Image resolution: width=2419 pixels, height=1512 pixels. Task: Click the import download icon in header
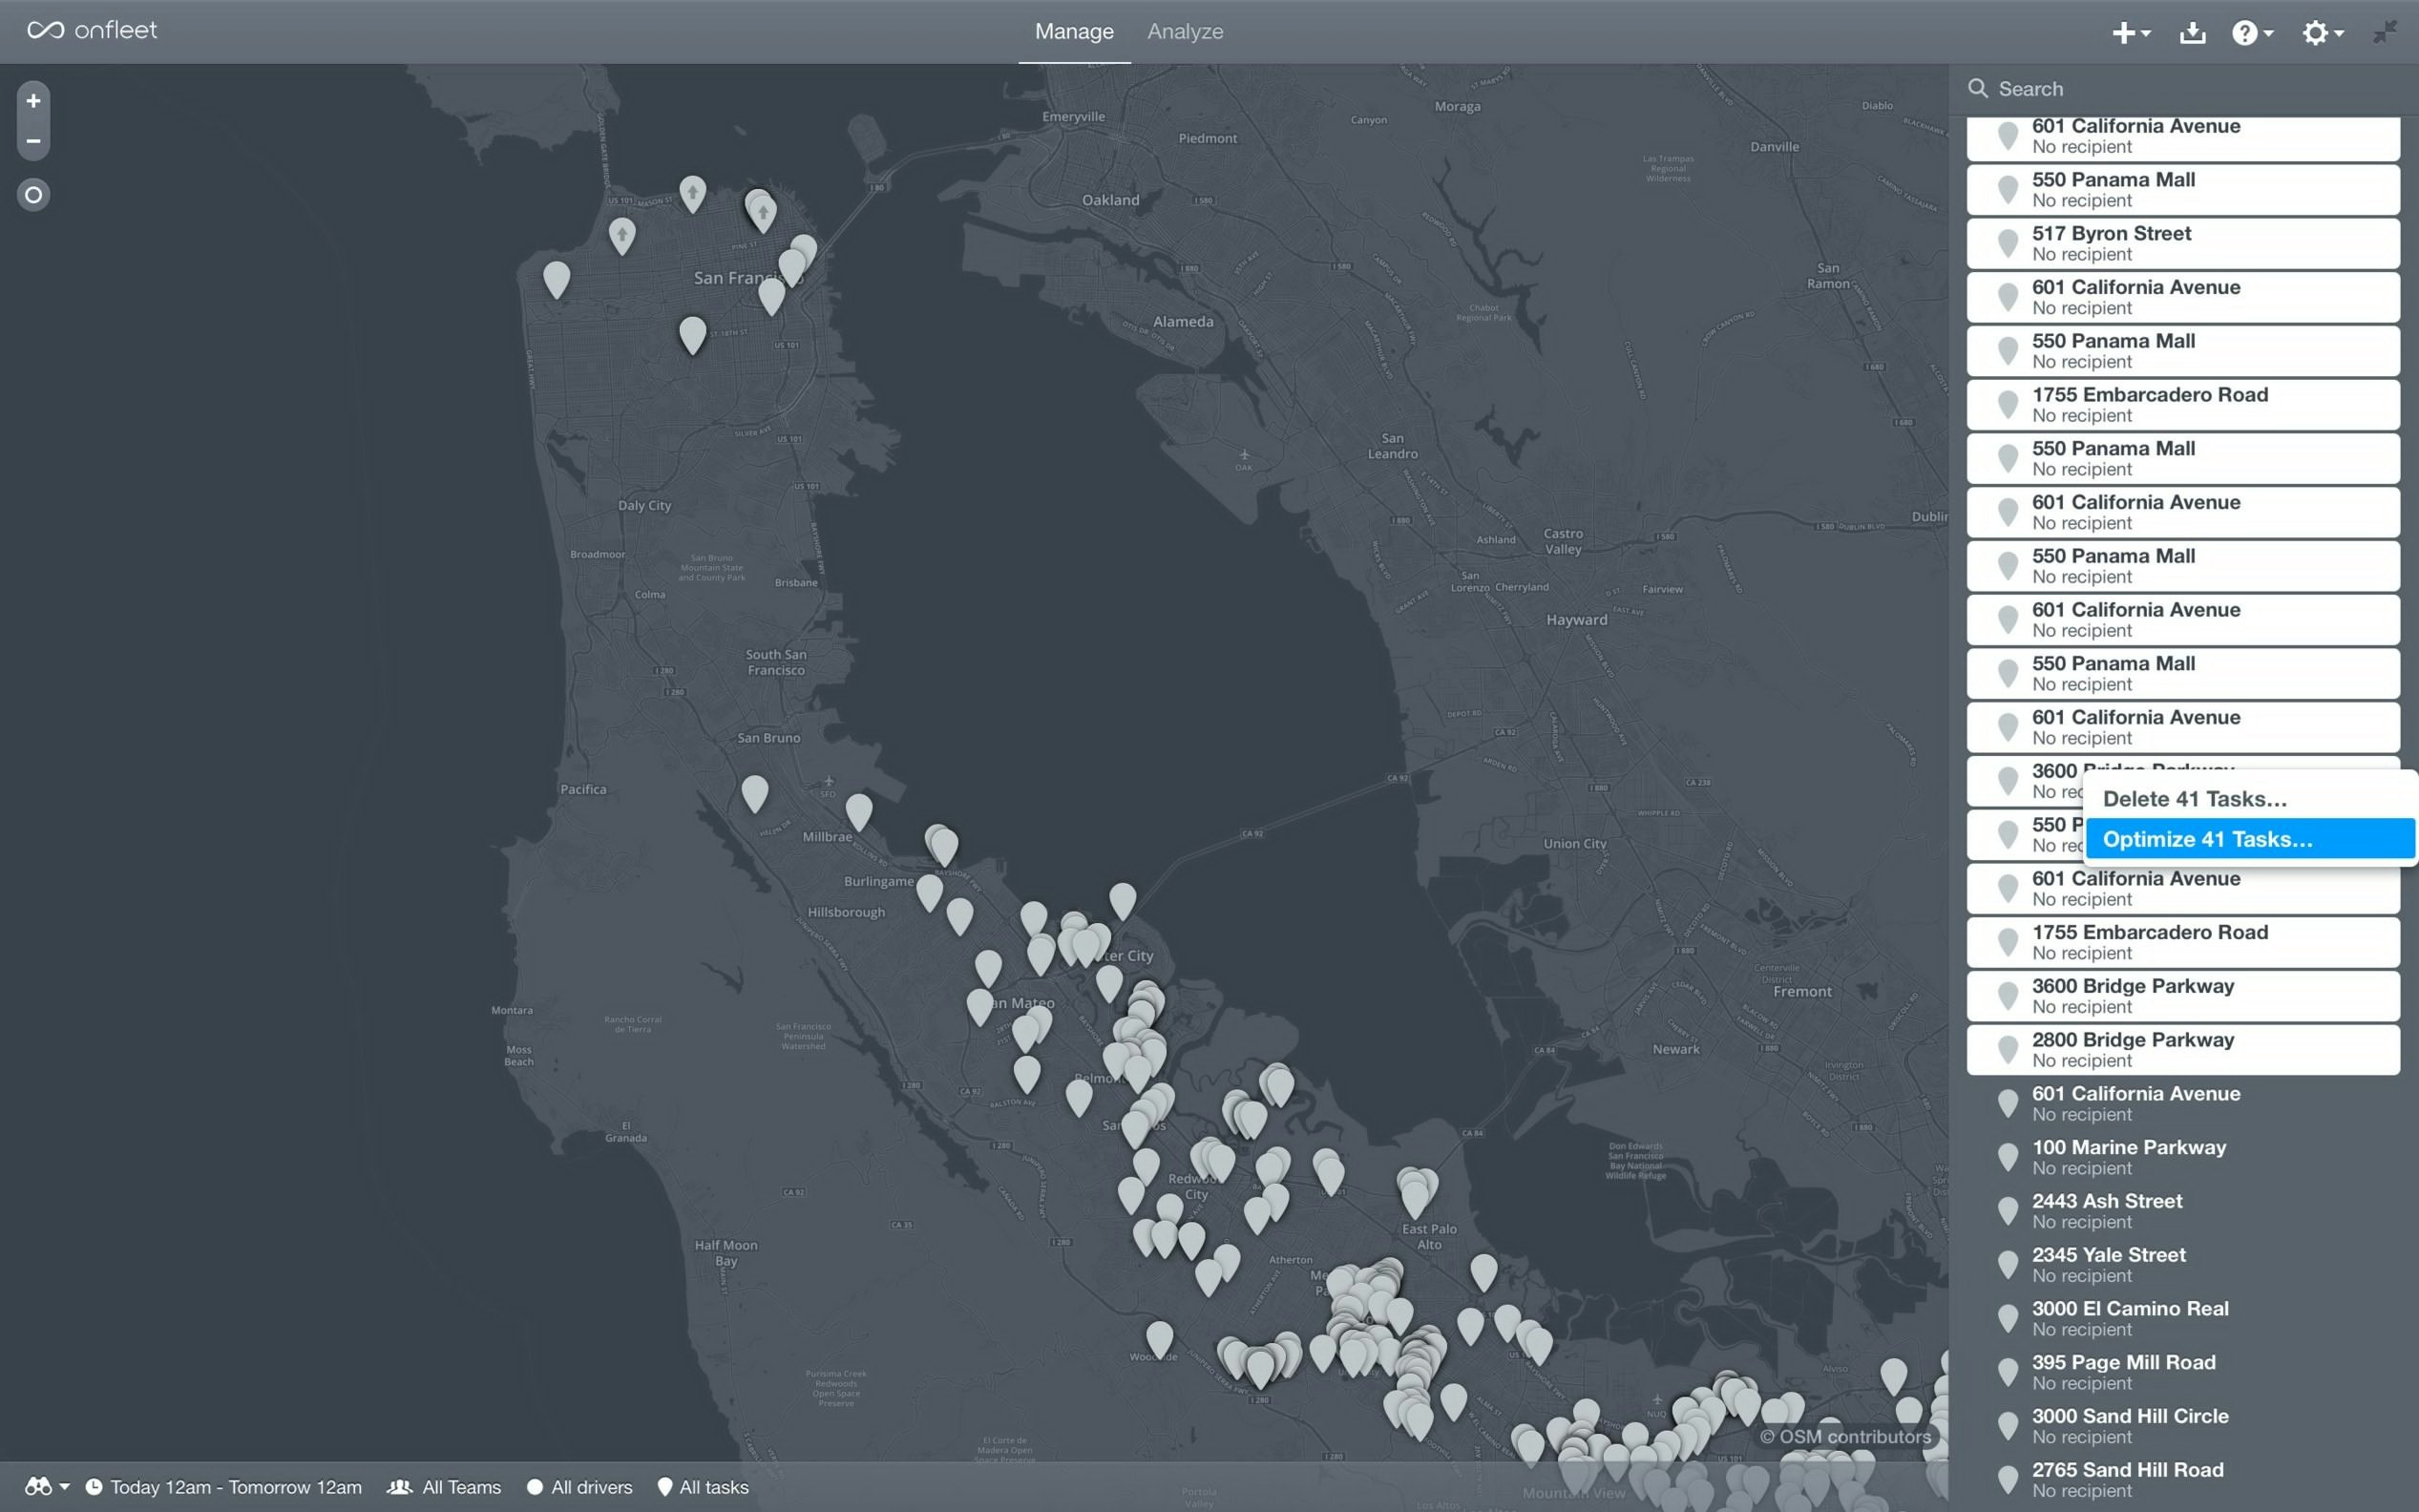(2192, 33)
